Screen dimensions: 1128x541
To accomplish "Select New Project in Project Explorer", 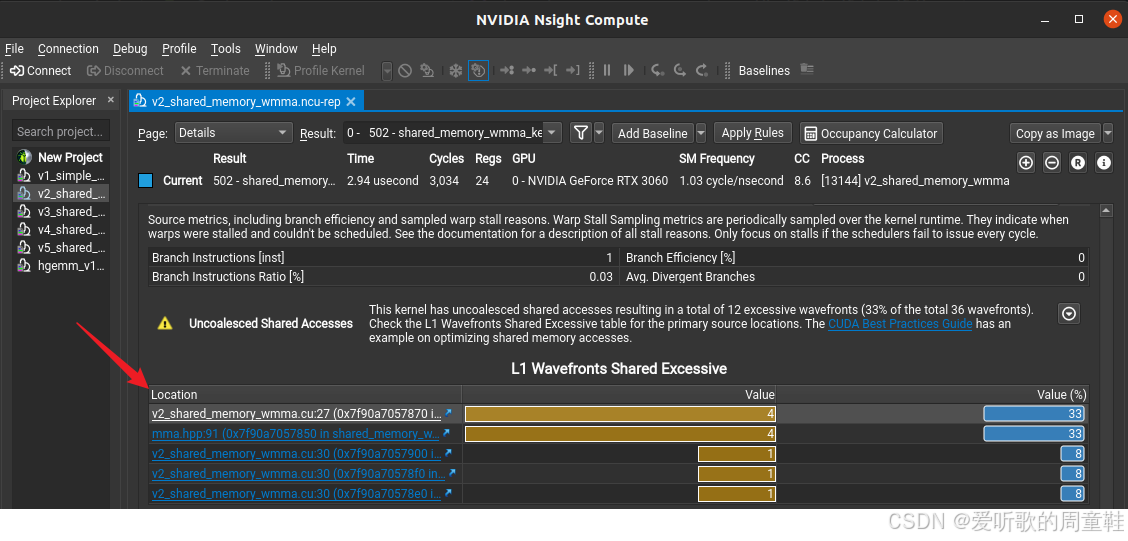I will [62, 158].
